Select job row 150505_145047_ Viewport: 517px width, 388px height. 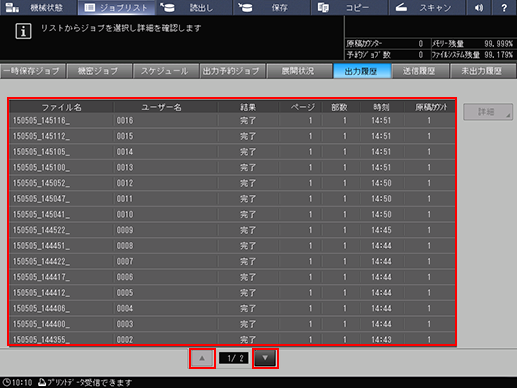(x=232, y=199)
